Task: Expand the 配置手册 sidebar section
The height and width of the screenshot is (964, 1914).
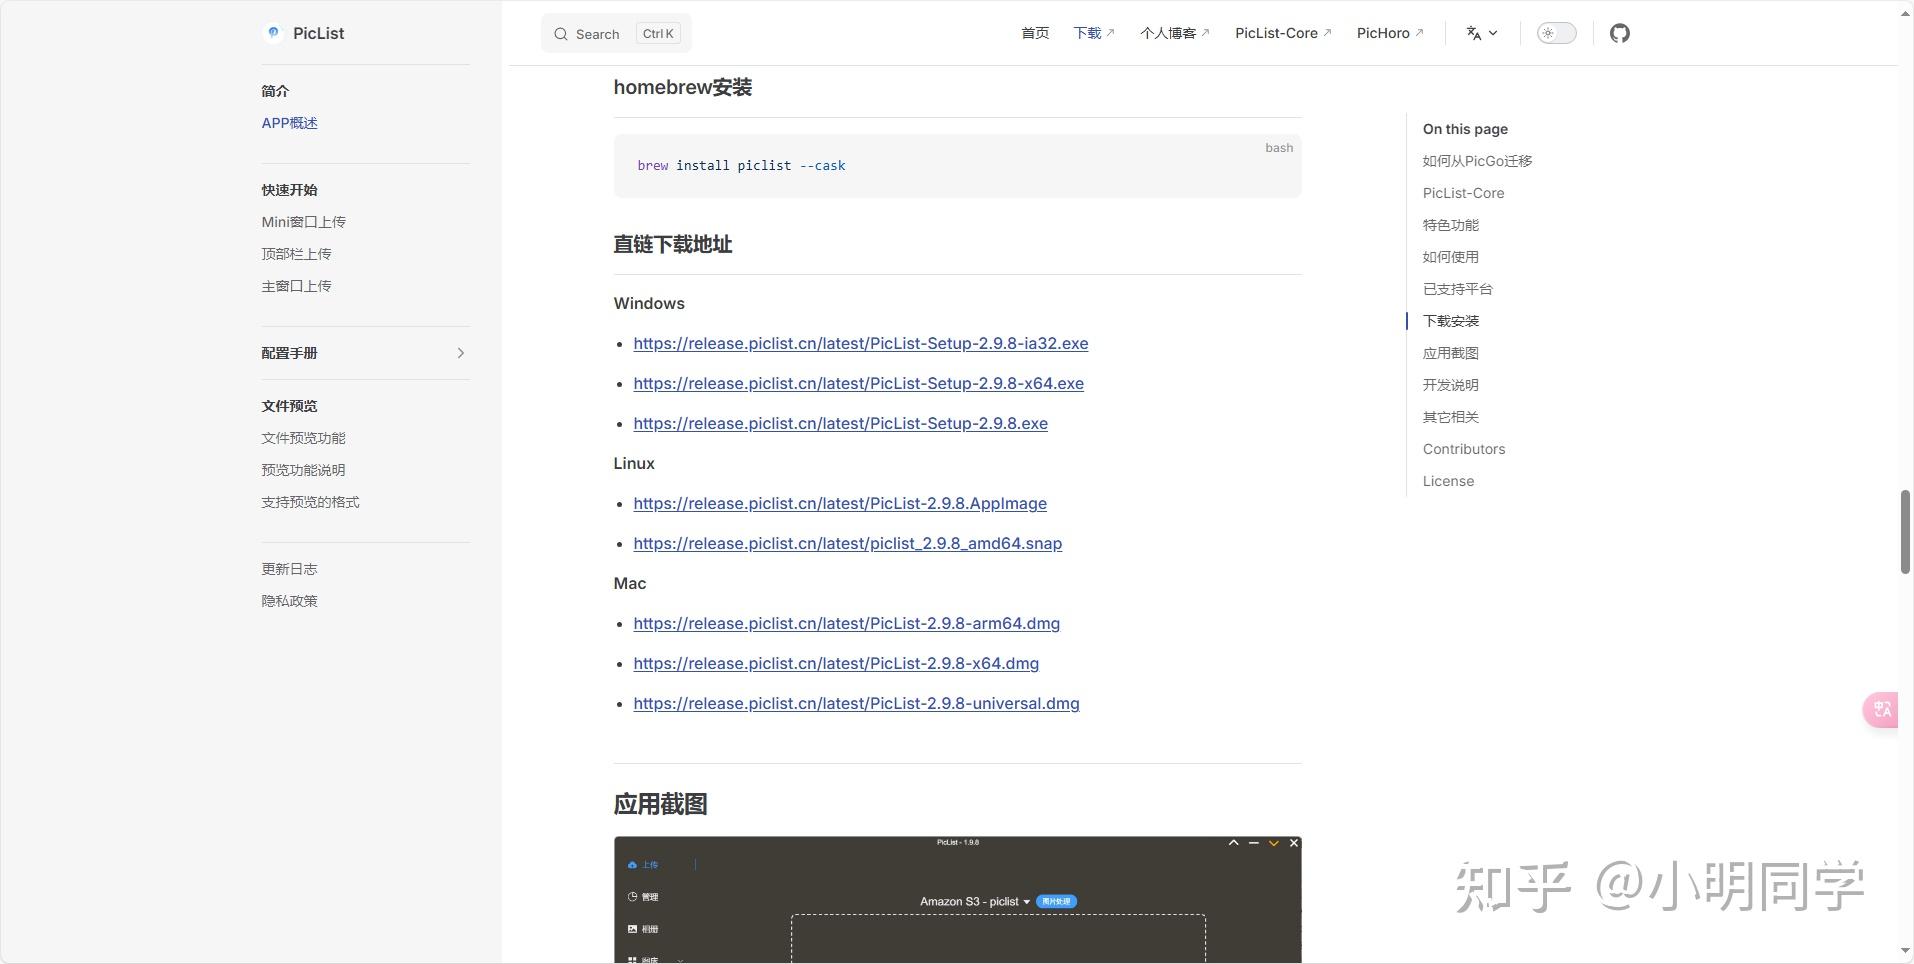Action: tap(460, 352)
